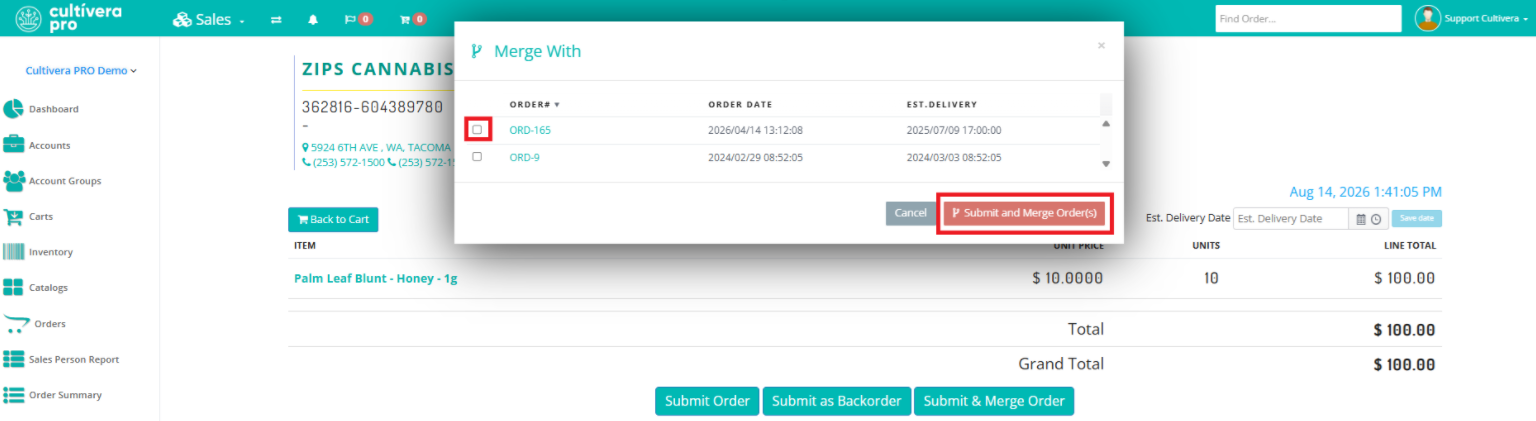The width and height of the screenshot is (1536, 421).
Task: Open Carts in the sidebar
Action: click(41, 217)
